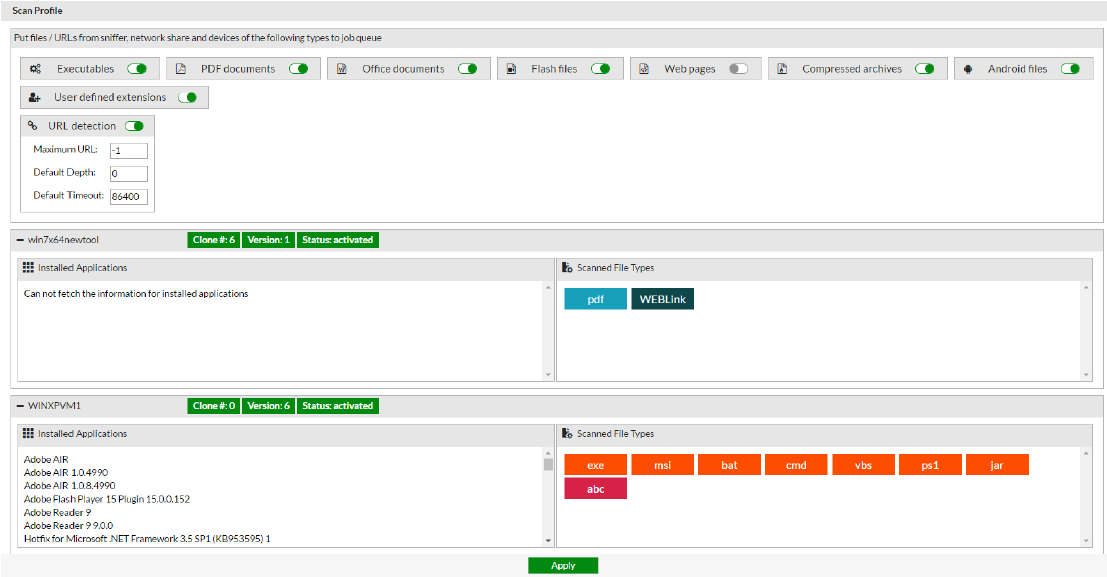
Task: Enable the Web pages toggle
Action: [738, 69]
